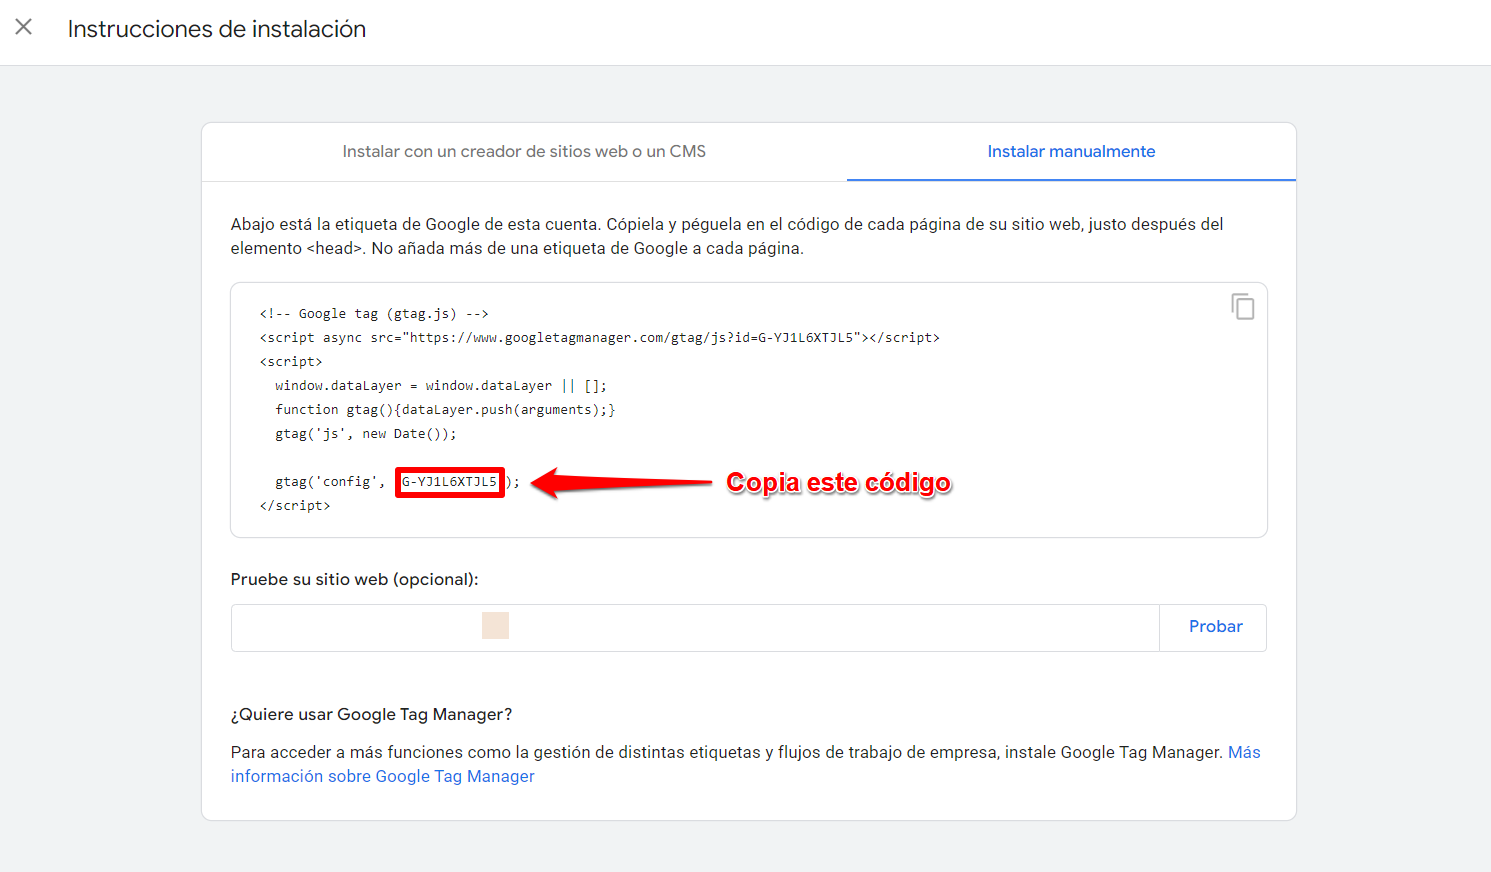This screenshot has height=872, width=1491.
Task: Click the 'Instrucciones de instalación' title
Action: click(x=217, y=29)
